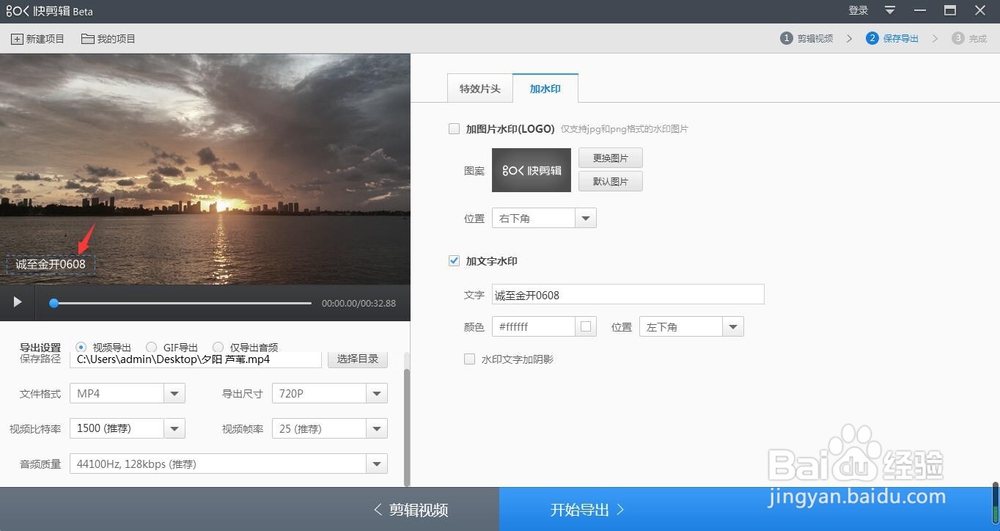The image size is (1000, 531).
Task: Go to step 1 剪辑视频
Action: point(807,38)
